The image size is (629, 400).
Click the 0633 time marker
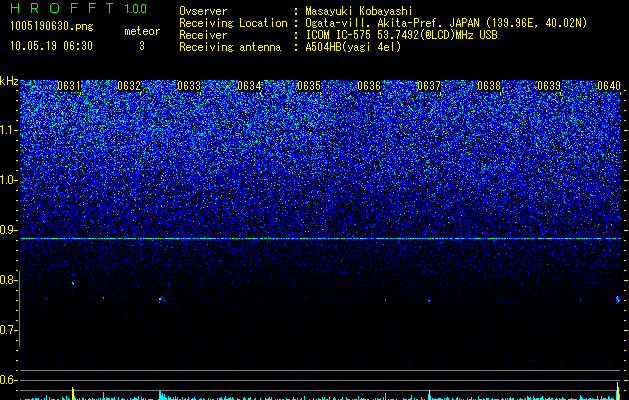click(189, 86)
